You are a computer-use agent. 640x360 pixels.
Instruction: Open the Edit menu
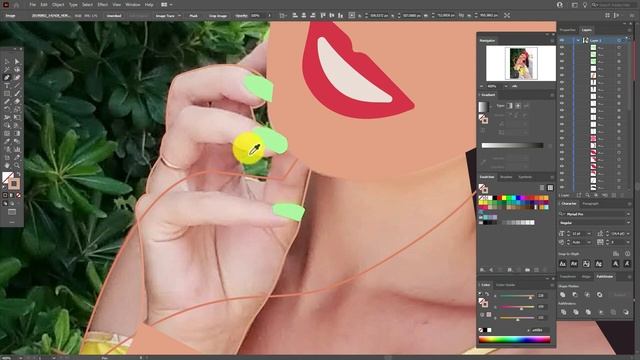[x=44, y=4]
